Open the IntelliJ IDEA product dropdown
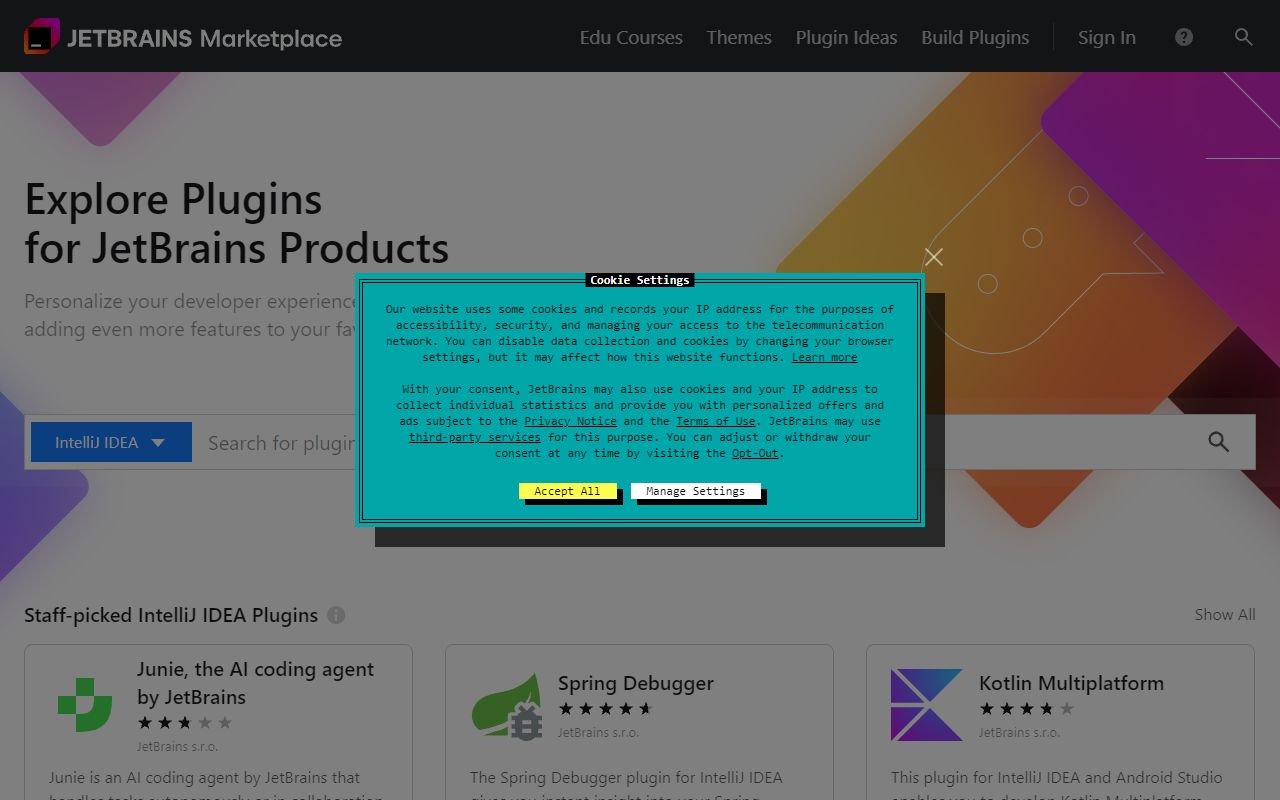The width and height of the screenshot is (1280, 800). [111, 441]
